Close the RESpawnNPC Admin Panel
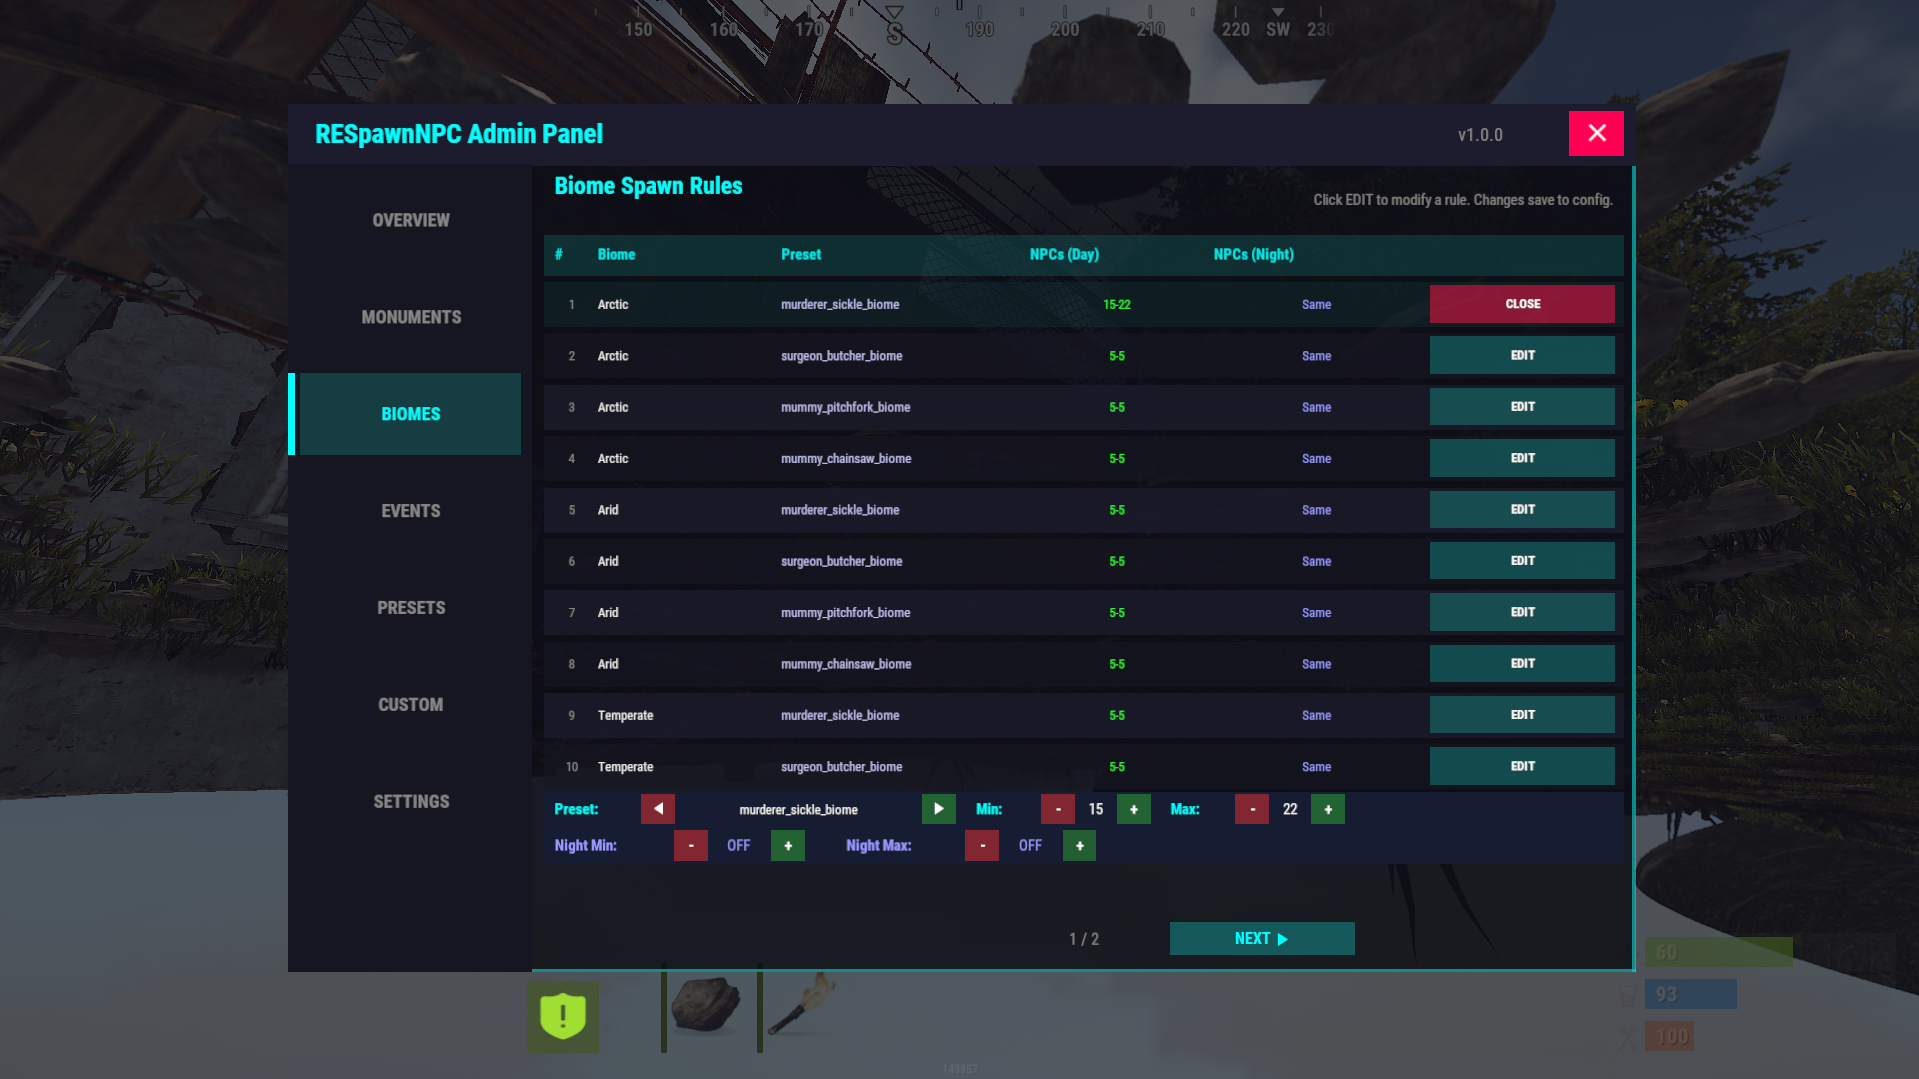The width and height of the screenshot is (1919, 1079). tap(1595, 134)
